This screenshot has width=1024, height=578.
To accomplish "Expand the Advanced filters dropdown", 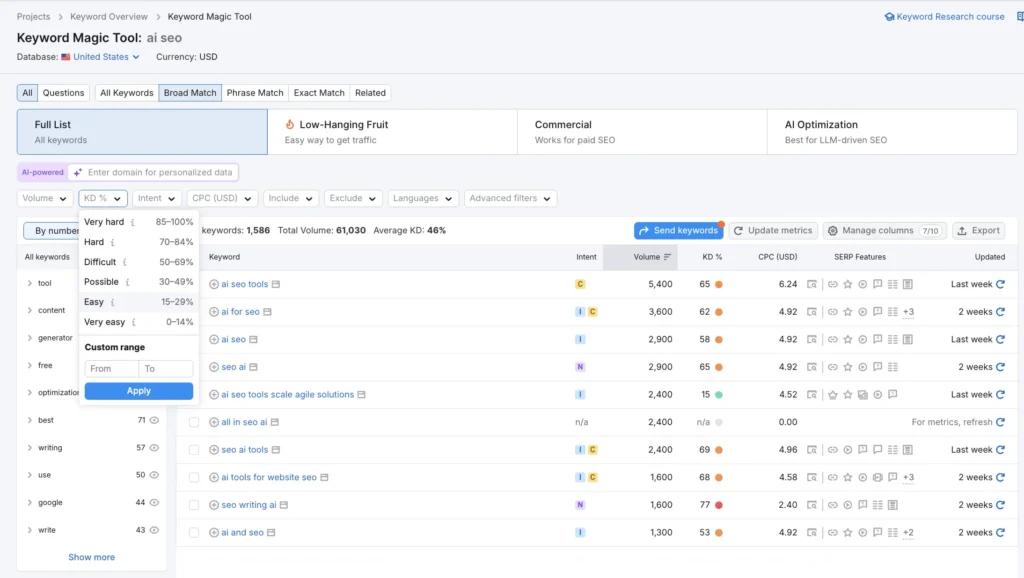I will pyautogui.click(x=510, y=198).
